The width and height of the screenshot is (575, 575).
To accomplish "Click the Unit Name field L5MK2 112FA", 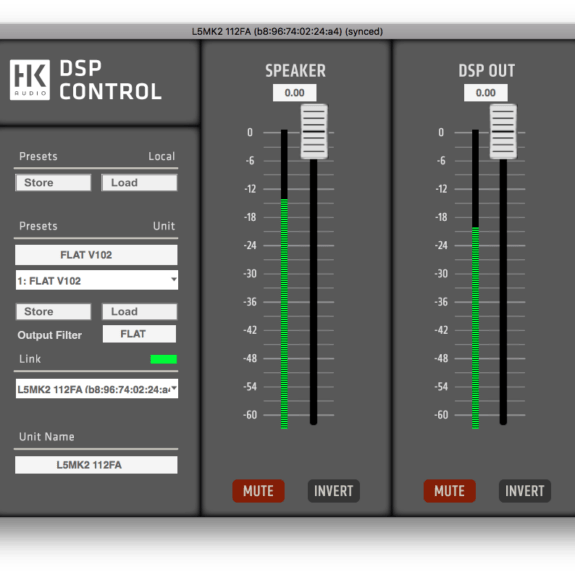I will click(x=96, y=465).
